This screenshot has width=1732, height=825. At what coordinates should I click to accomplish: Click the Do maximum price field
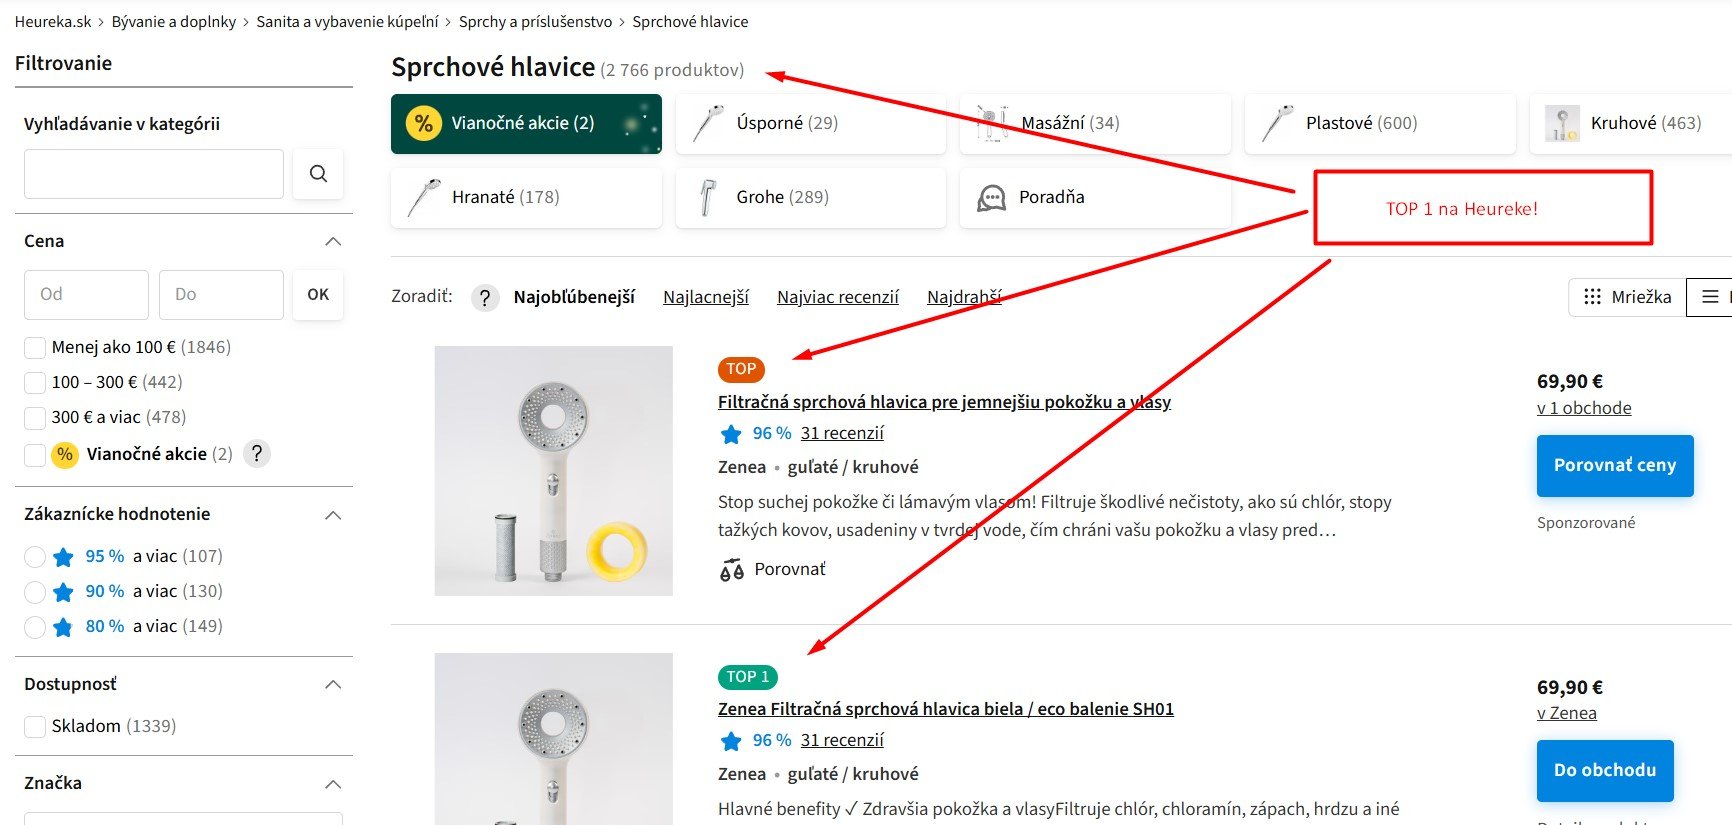click(221, 295)
